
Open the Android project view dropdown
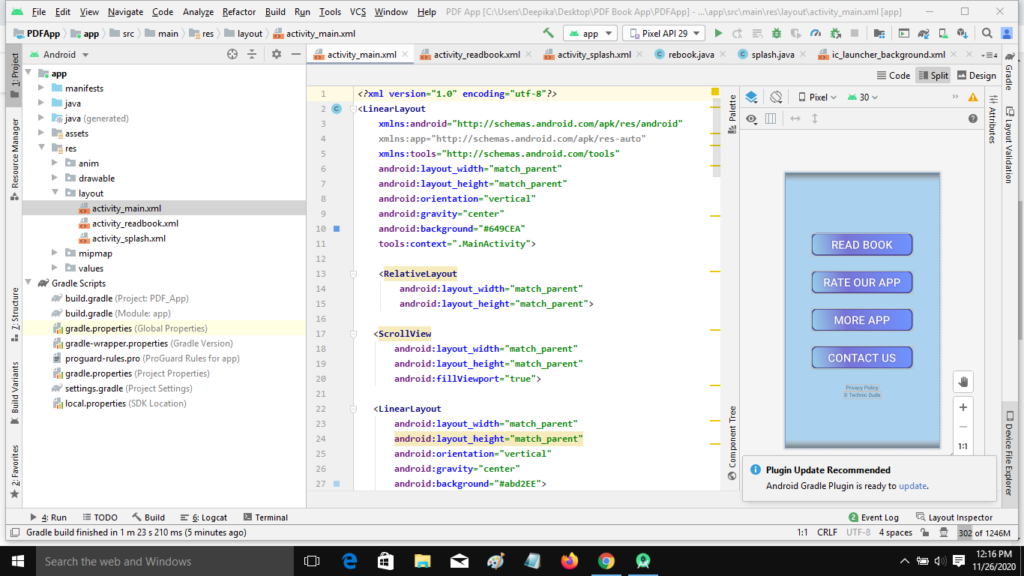coord(60,55)
